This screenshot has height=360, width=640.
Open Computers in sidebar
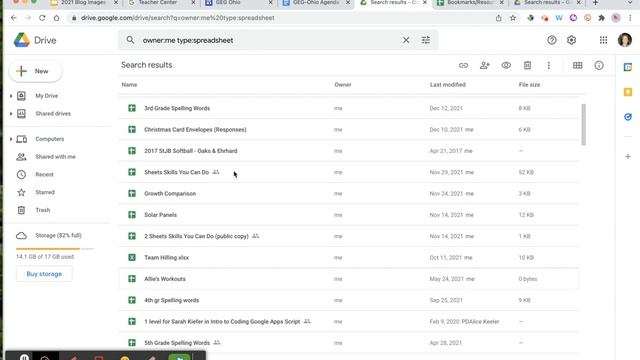pyautogui.click(x=49, y=139)
